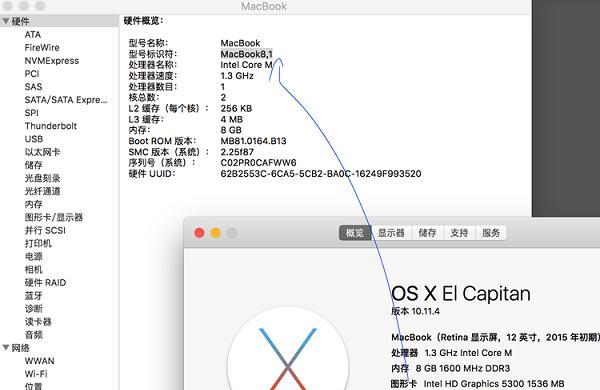This screenshot has width=600, height=390.
Task: Open Thunderbolt hardware entry
Action: [x=51, y=126]
